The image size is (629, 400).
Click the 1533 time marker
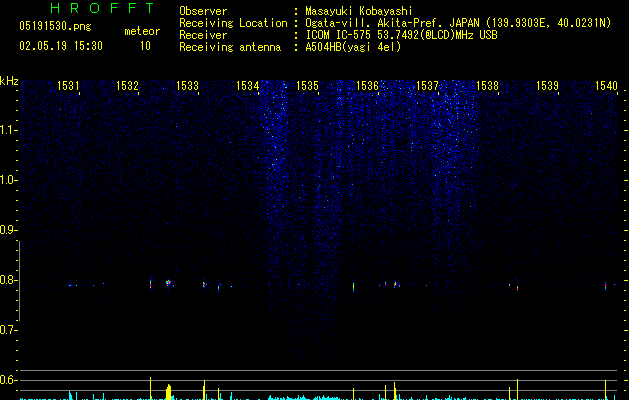pos(187,85)
